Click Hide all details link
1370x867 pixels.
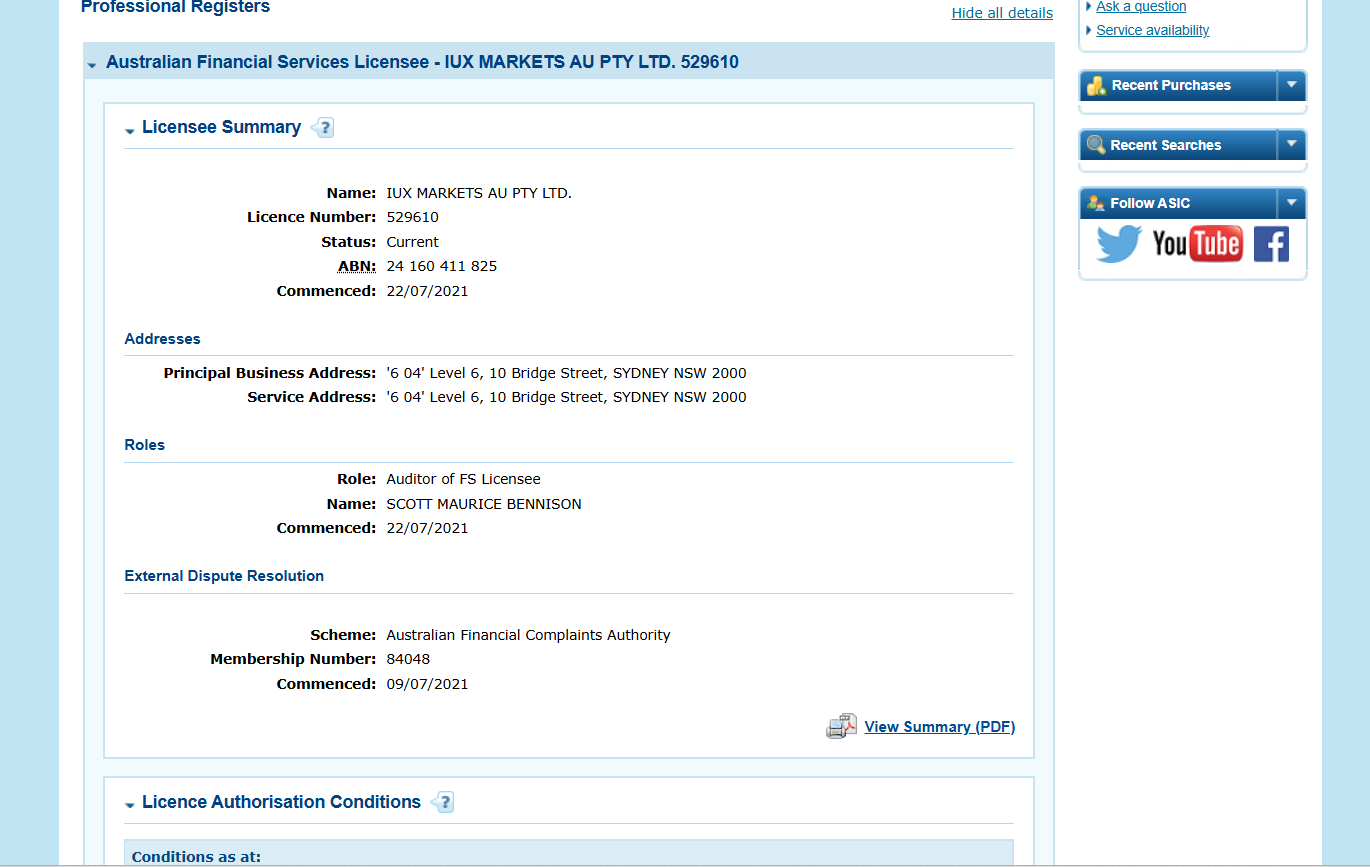1002,13
